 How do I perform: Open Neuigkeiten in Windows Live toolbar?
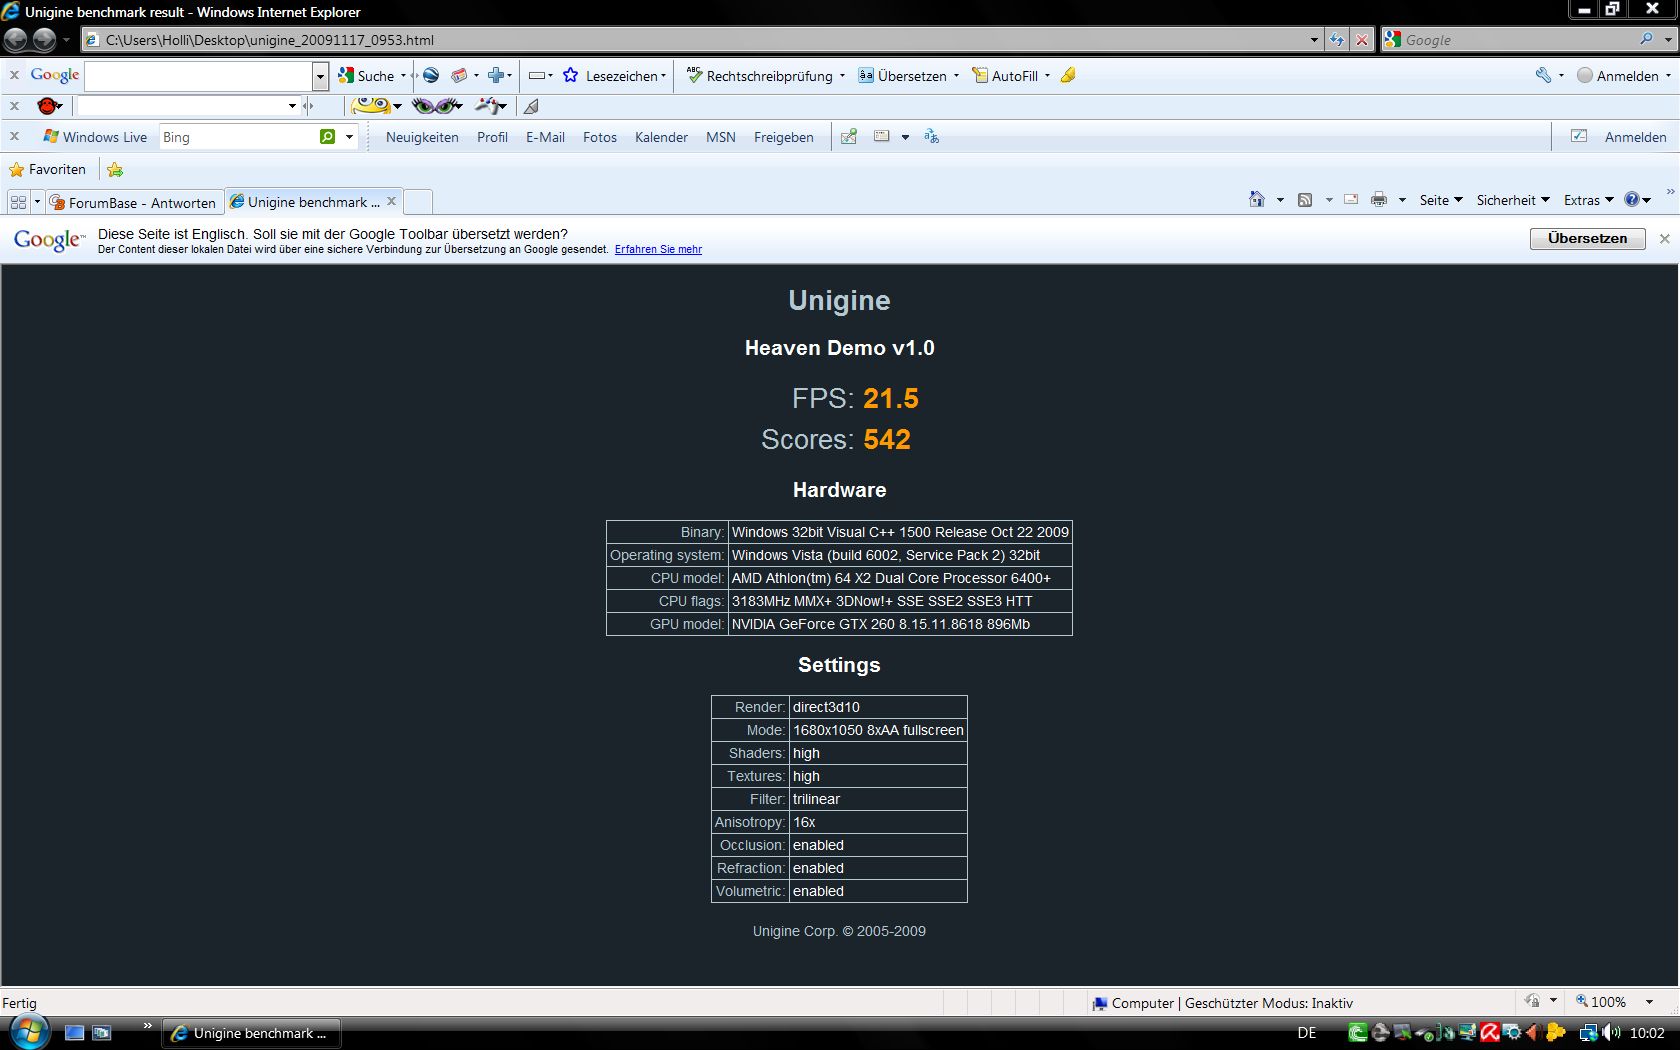point(422,137)
